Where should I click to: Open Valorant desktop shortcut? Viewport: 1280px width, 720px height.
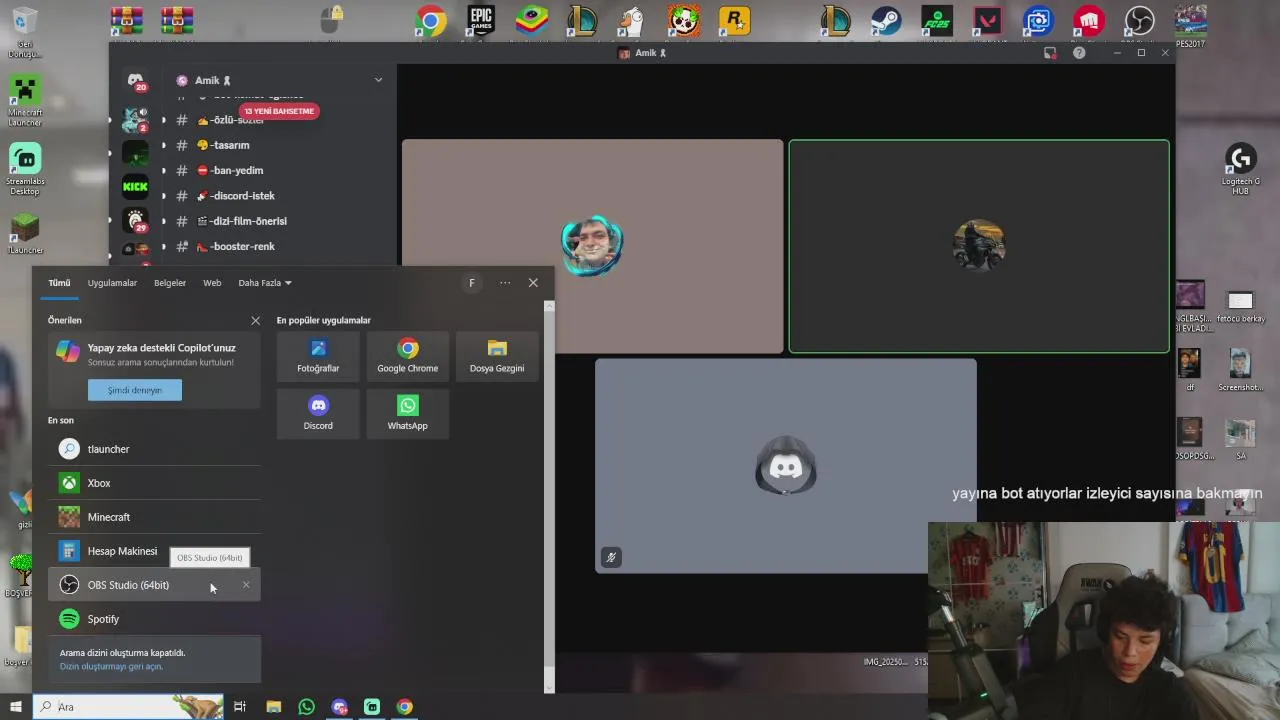coord(987,22)
